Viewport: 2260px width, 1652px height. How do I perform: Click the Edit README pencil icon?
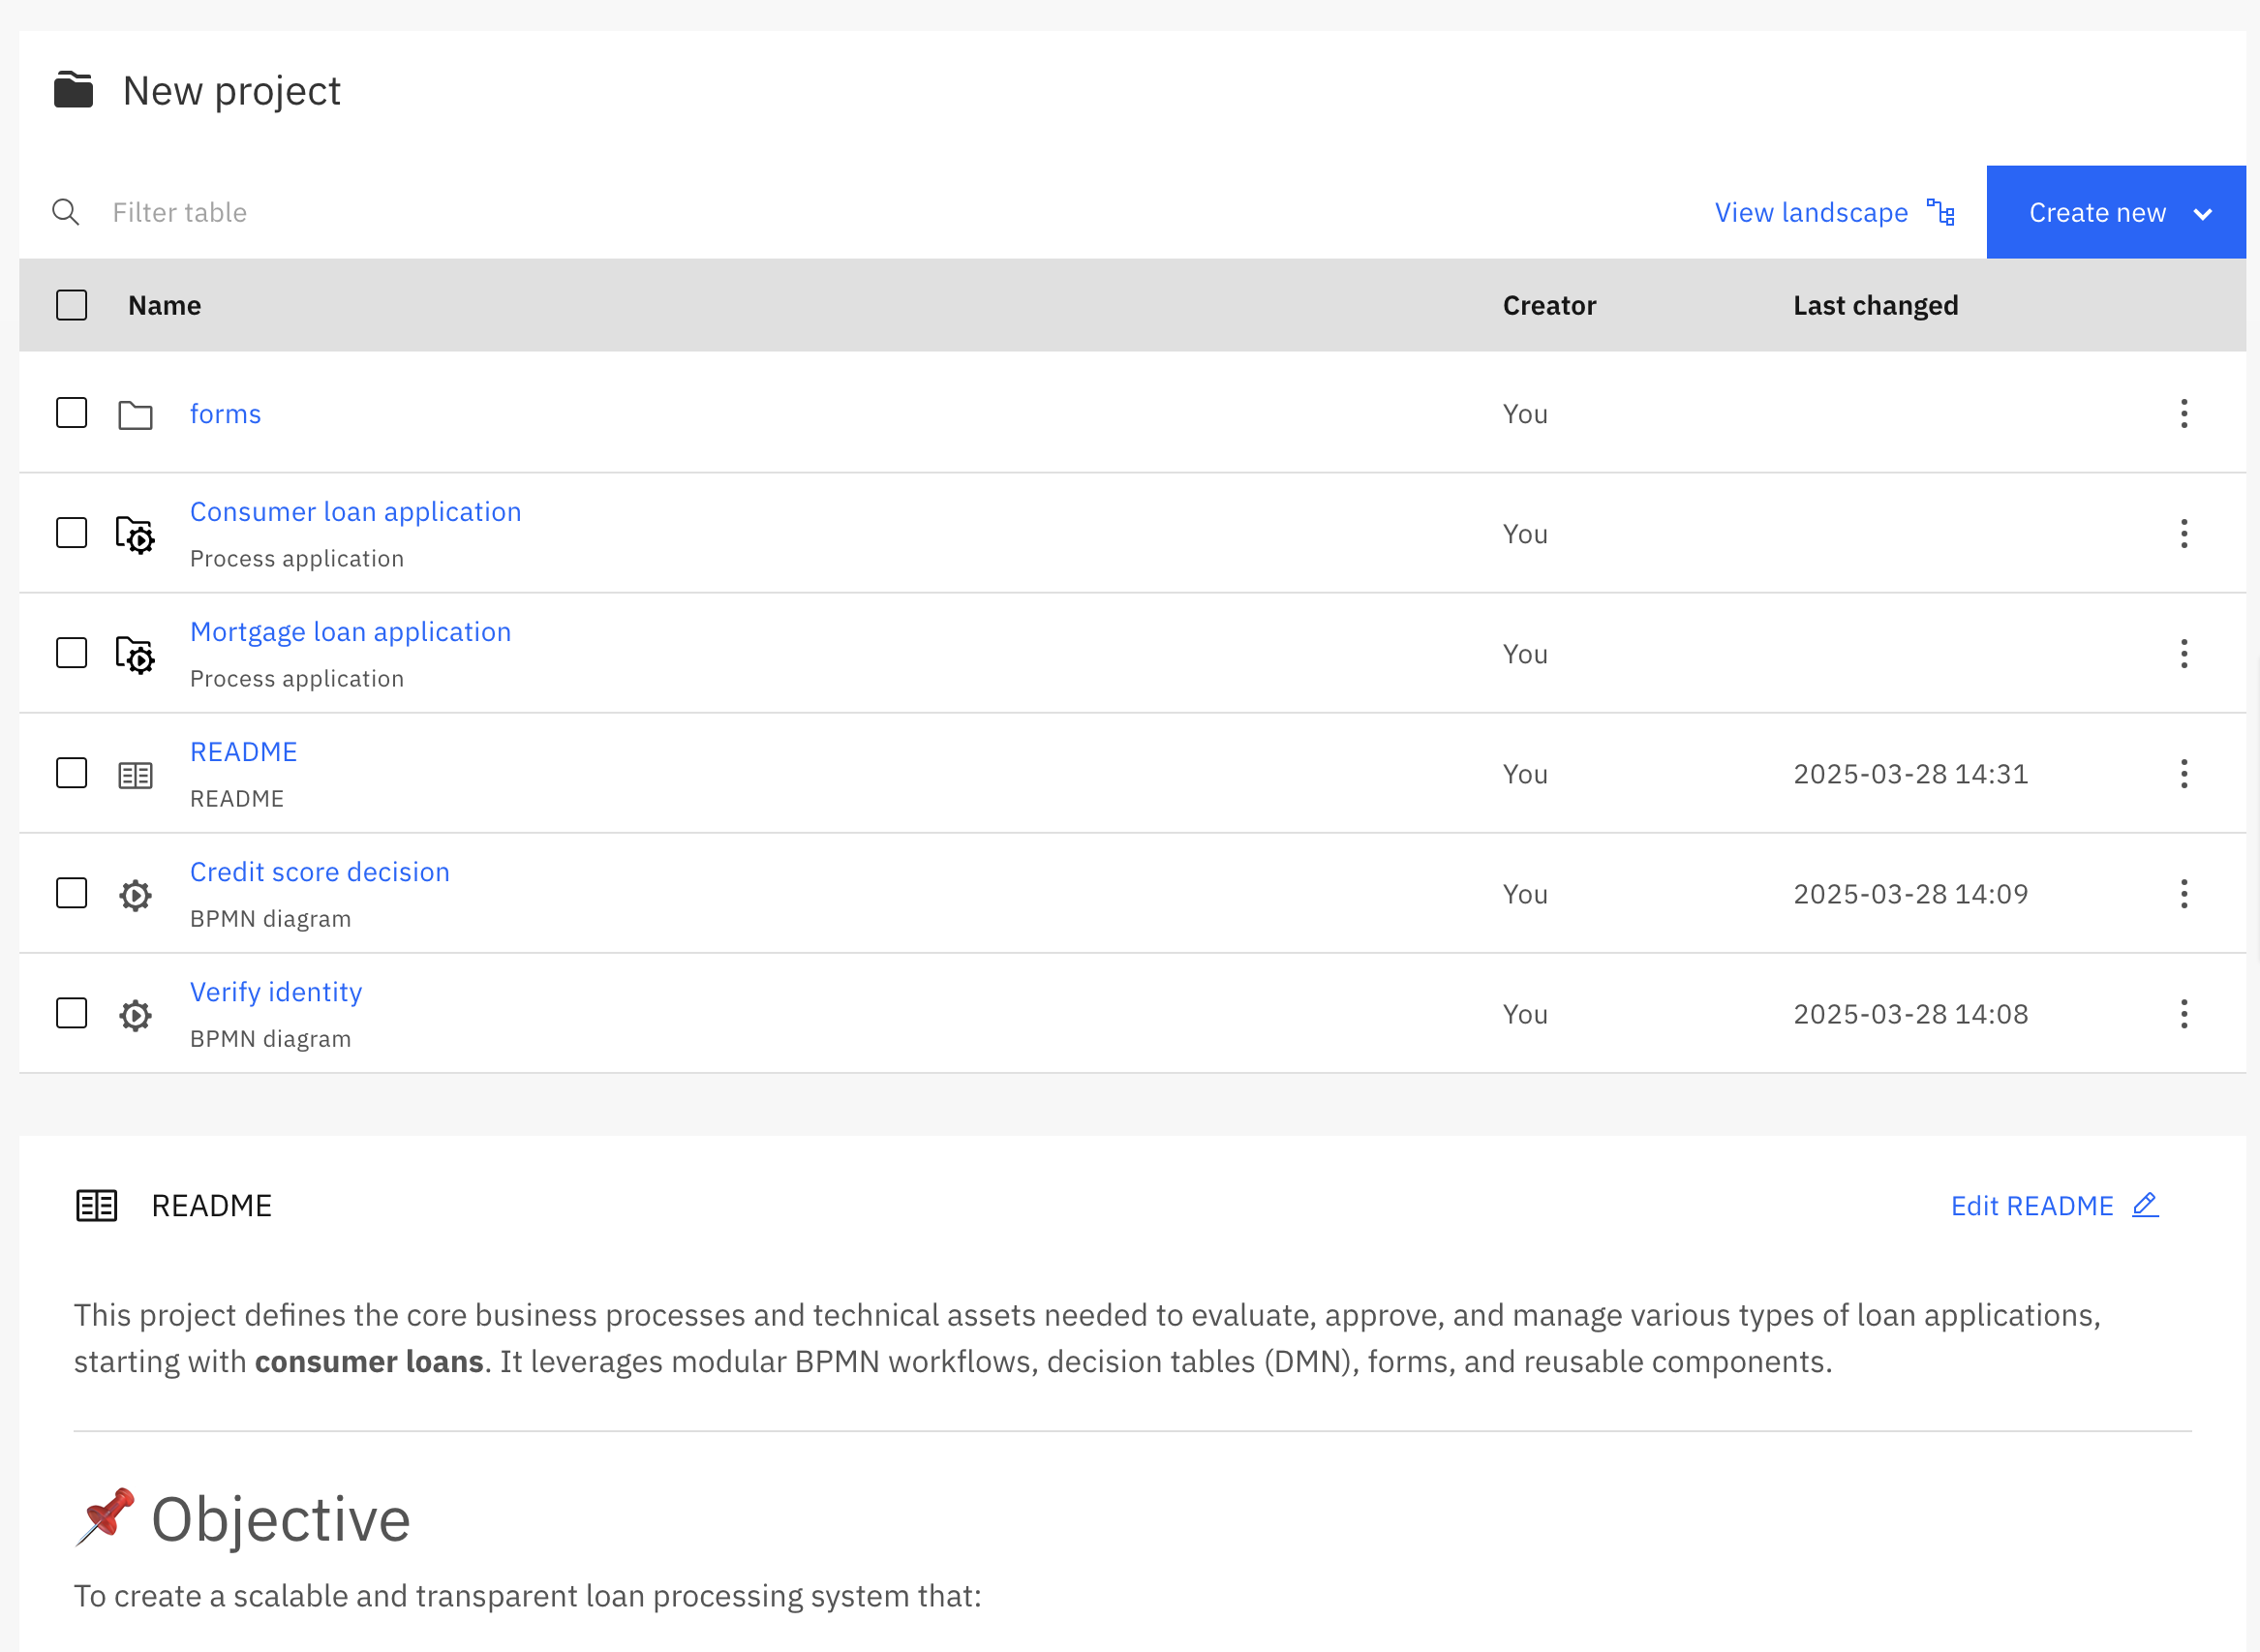(x=2144, y=1205)
